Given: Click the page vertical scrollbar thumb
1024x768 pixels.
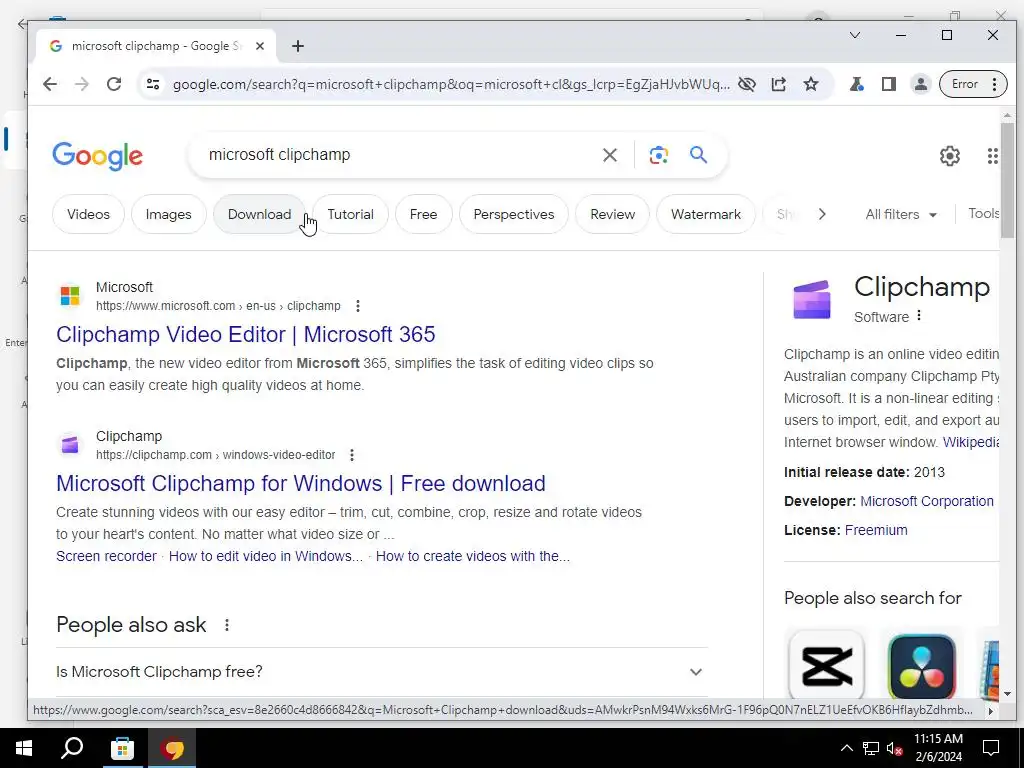Looking at the screenshot, I should 1007,180.
